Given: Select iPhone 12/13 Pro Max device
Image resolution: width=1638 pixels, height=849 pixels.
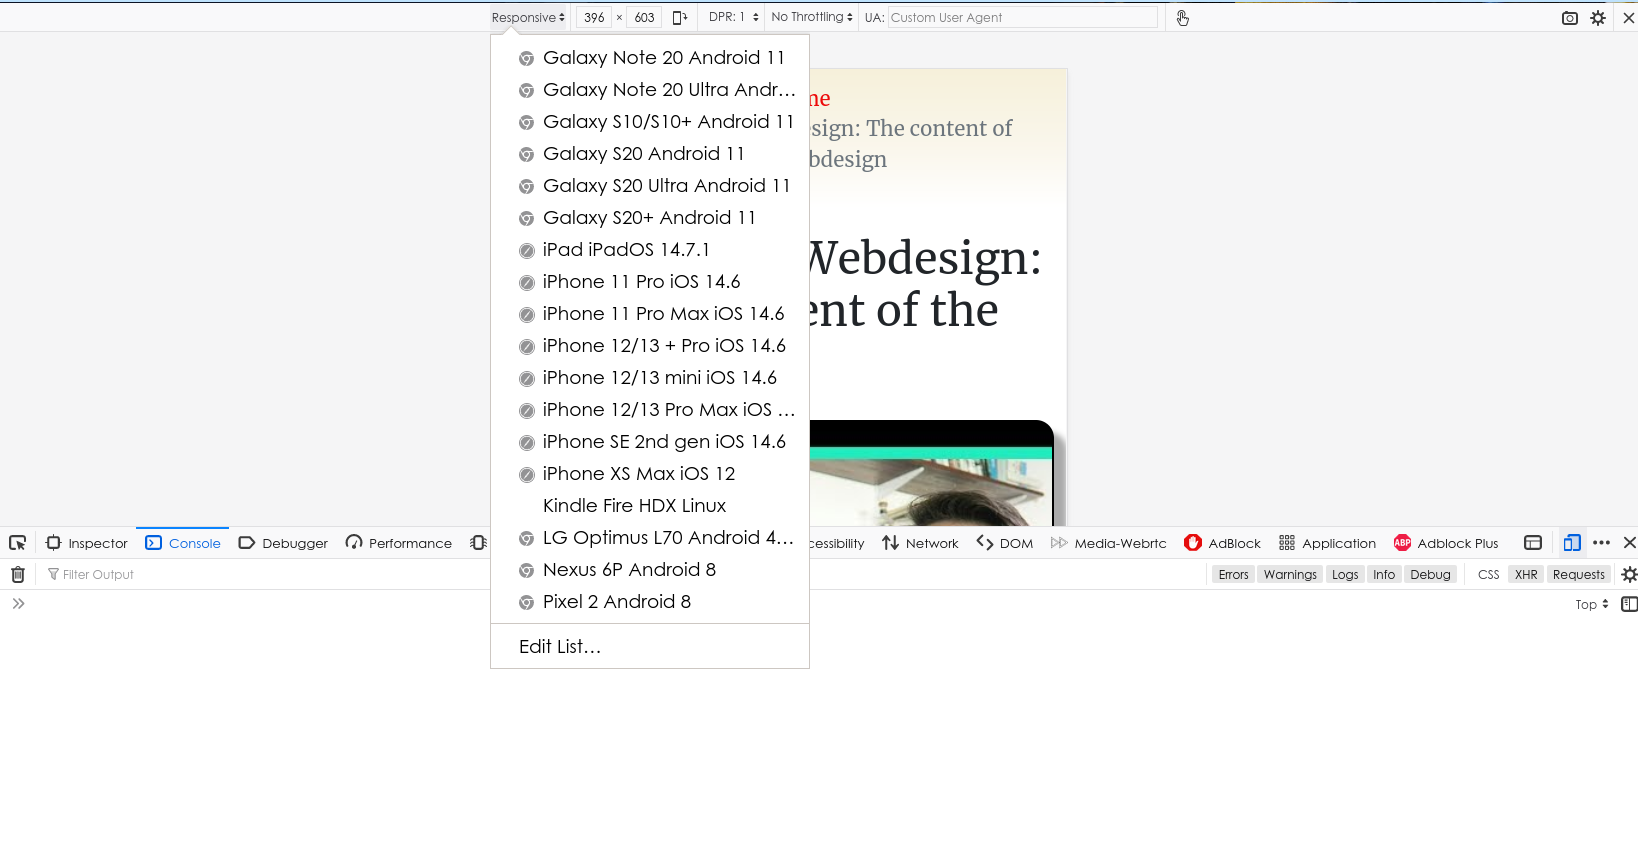Looking at the screenshot, I should [x=650, y=410].
